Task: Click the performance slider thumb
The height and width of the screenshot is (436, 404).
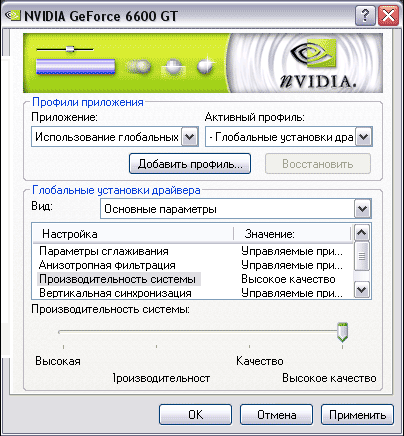Action: (x=342, y=332)
